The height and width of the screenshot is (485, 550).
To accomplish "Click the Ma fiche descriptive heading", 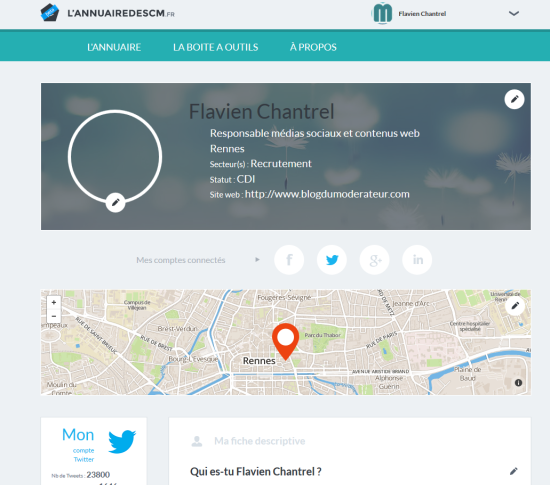I will 260,441.
